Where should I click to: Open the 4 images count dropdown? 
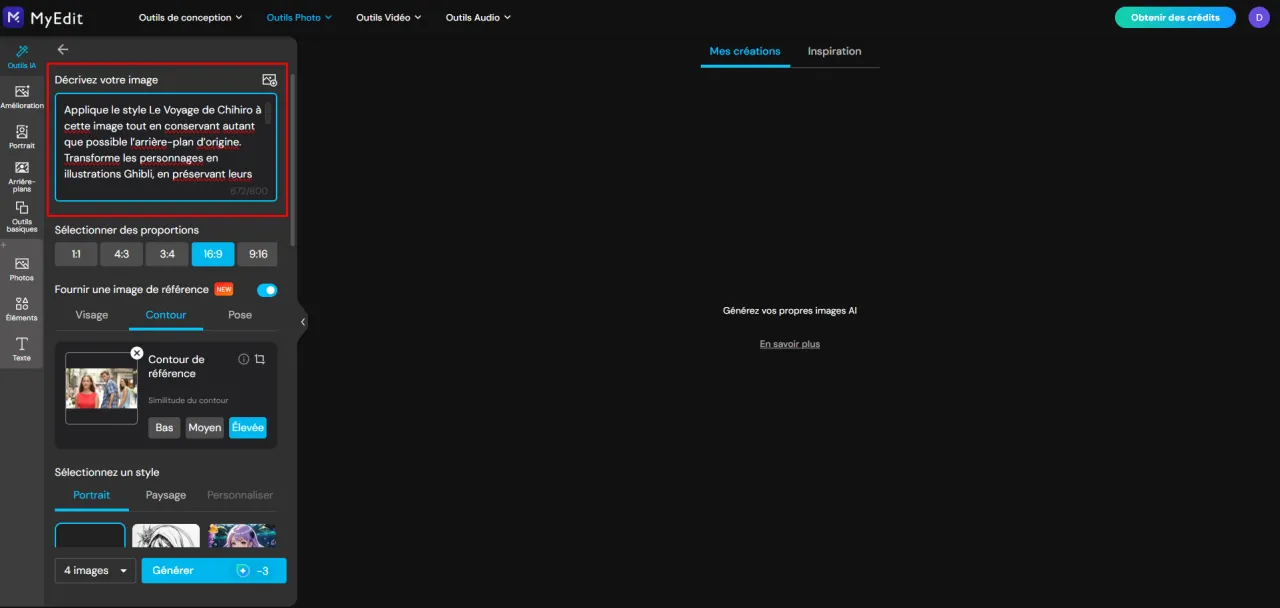point(95,571)
